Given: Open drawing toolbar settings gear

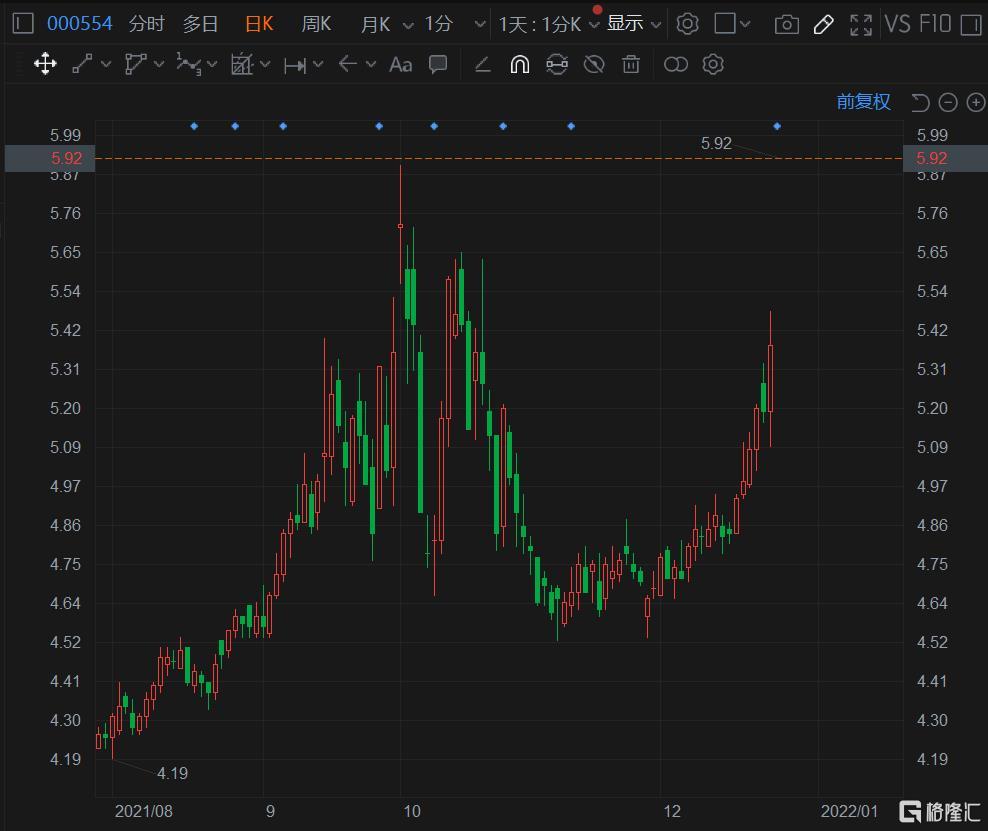Looking at the screenshot, I should point(713,64).
